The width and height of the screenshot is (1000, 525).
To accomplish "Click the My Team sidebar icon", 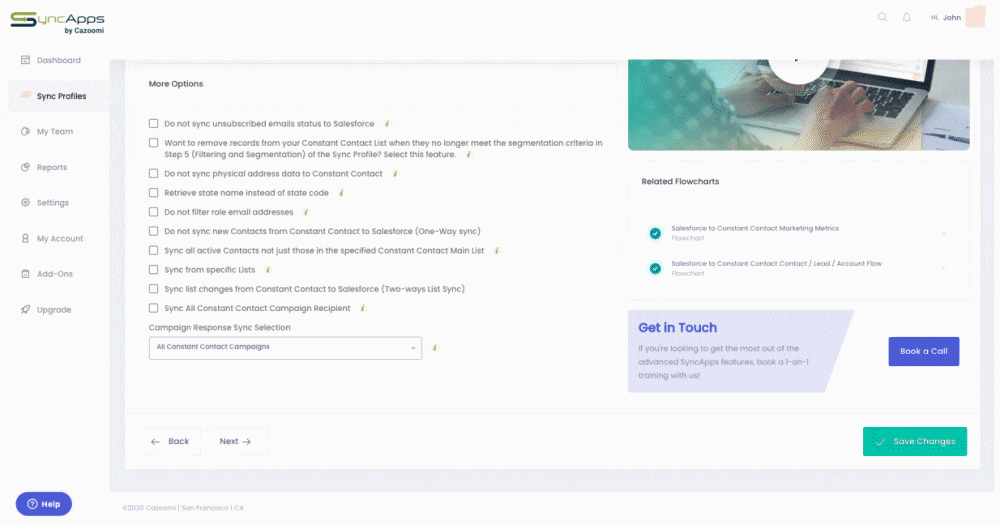I will (x=26, y=131).
